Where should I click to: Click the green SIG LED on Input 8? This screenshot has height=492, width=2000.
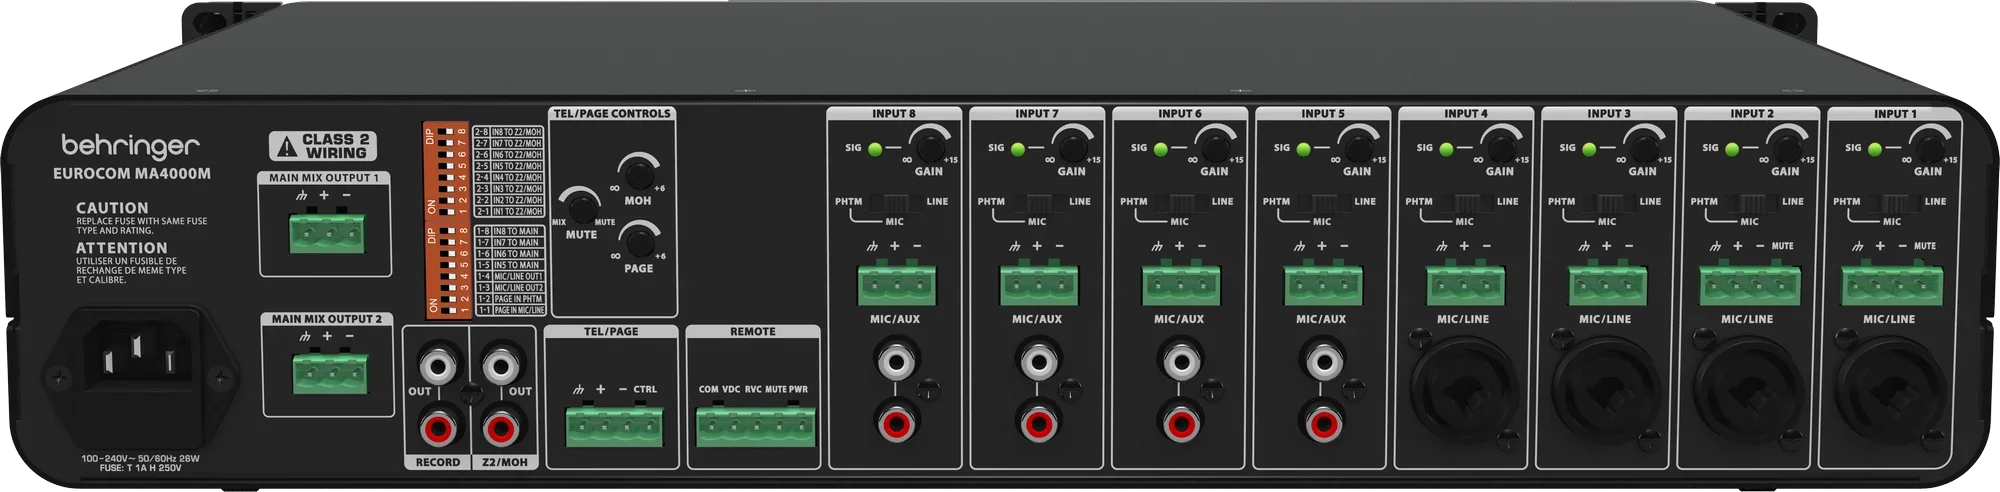pos(875,149)
